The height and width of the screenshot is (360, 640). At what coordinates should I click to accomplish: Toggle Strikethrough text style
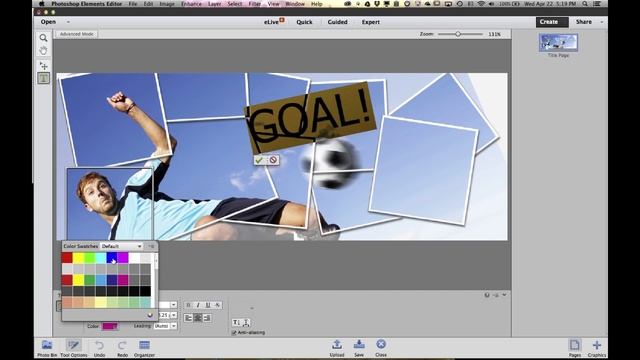218,305
